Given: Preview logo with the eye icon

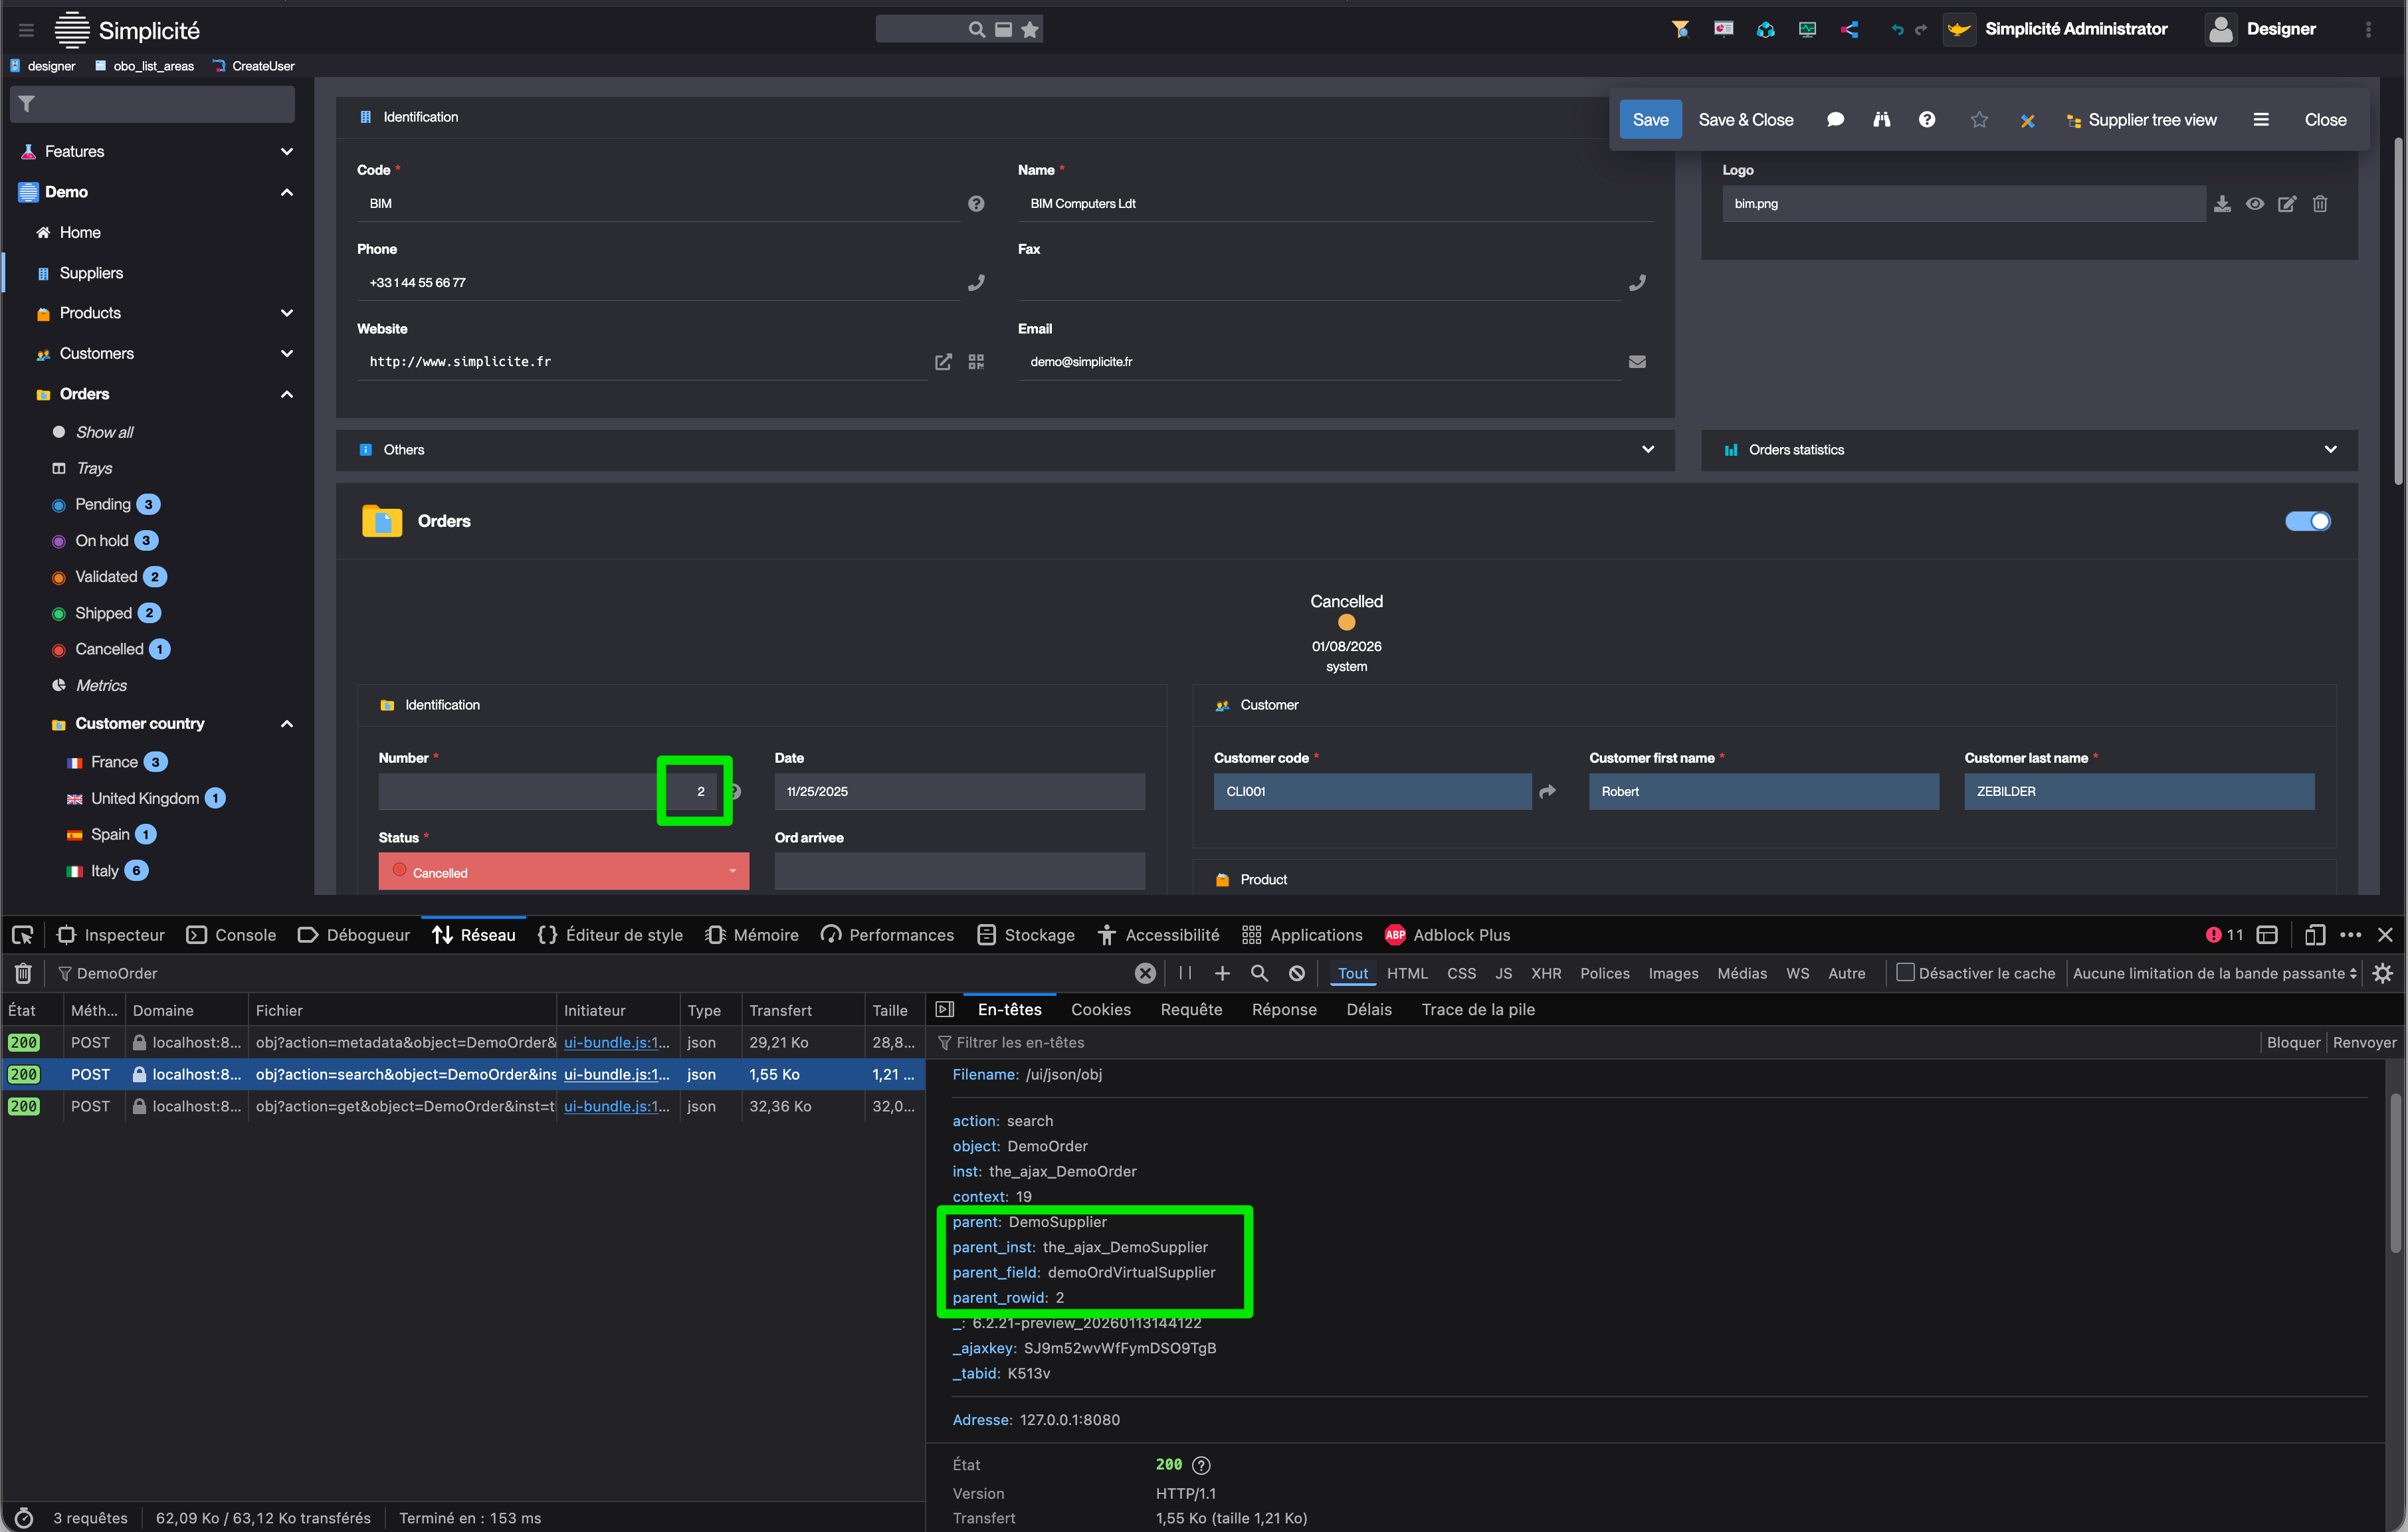Looking at the screenshot, I should [x=2255, y=204].
